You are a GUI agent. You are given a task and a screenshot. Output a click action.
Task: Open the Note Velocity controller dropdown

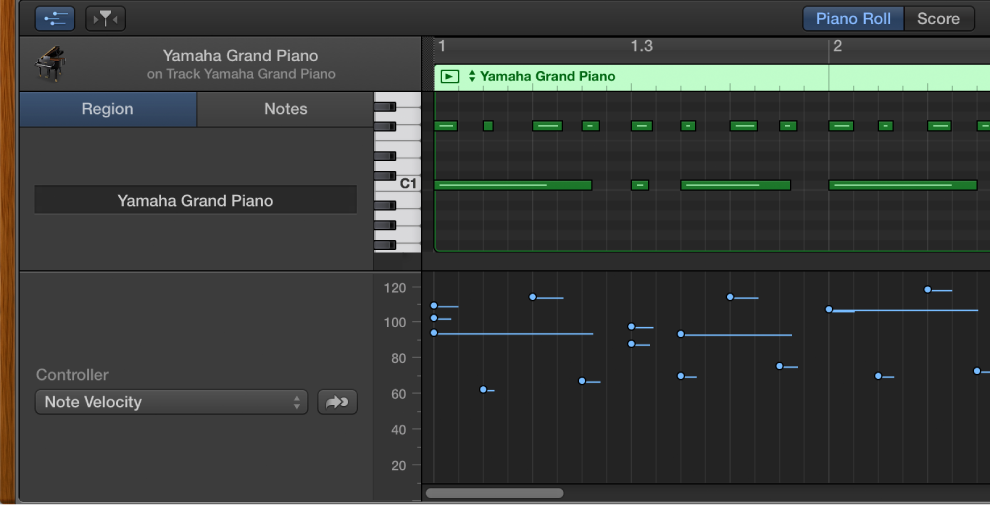tap(171, 402)
